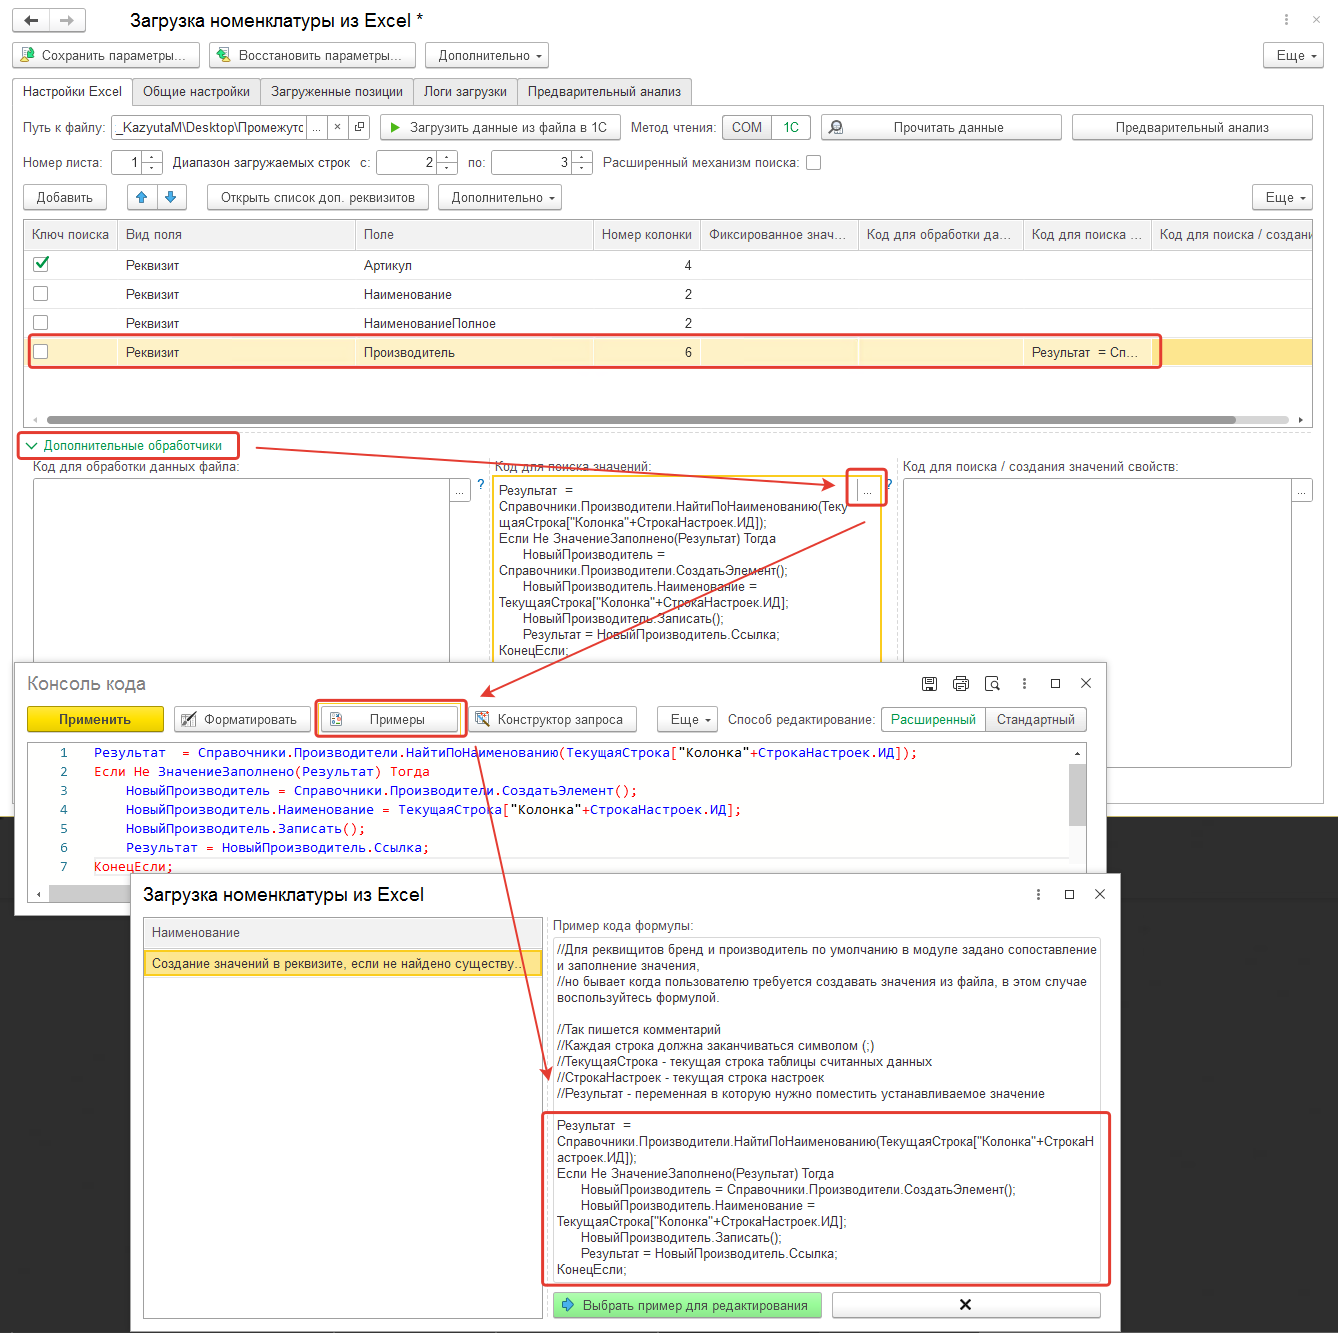This screenshot has width=1338, height=1333.
Task: Select 1C reading method
Action: pyautogui.click(x=791, y=127)
